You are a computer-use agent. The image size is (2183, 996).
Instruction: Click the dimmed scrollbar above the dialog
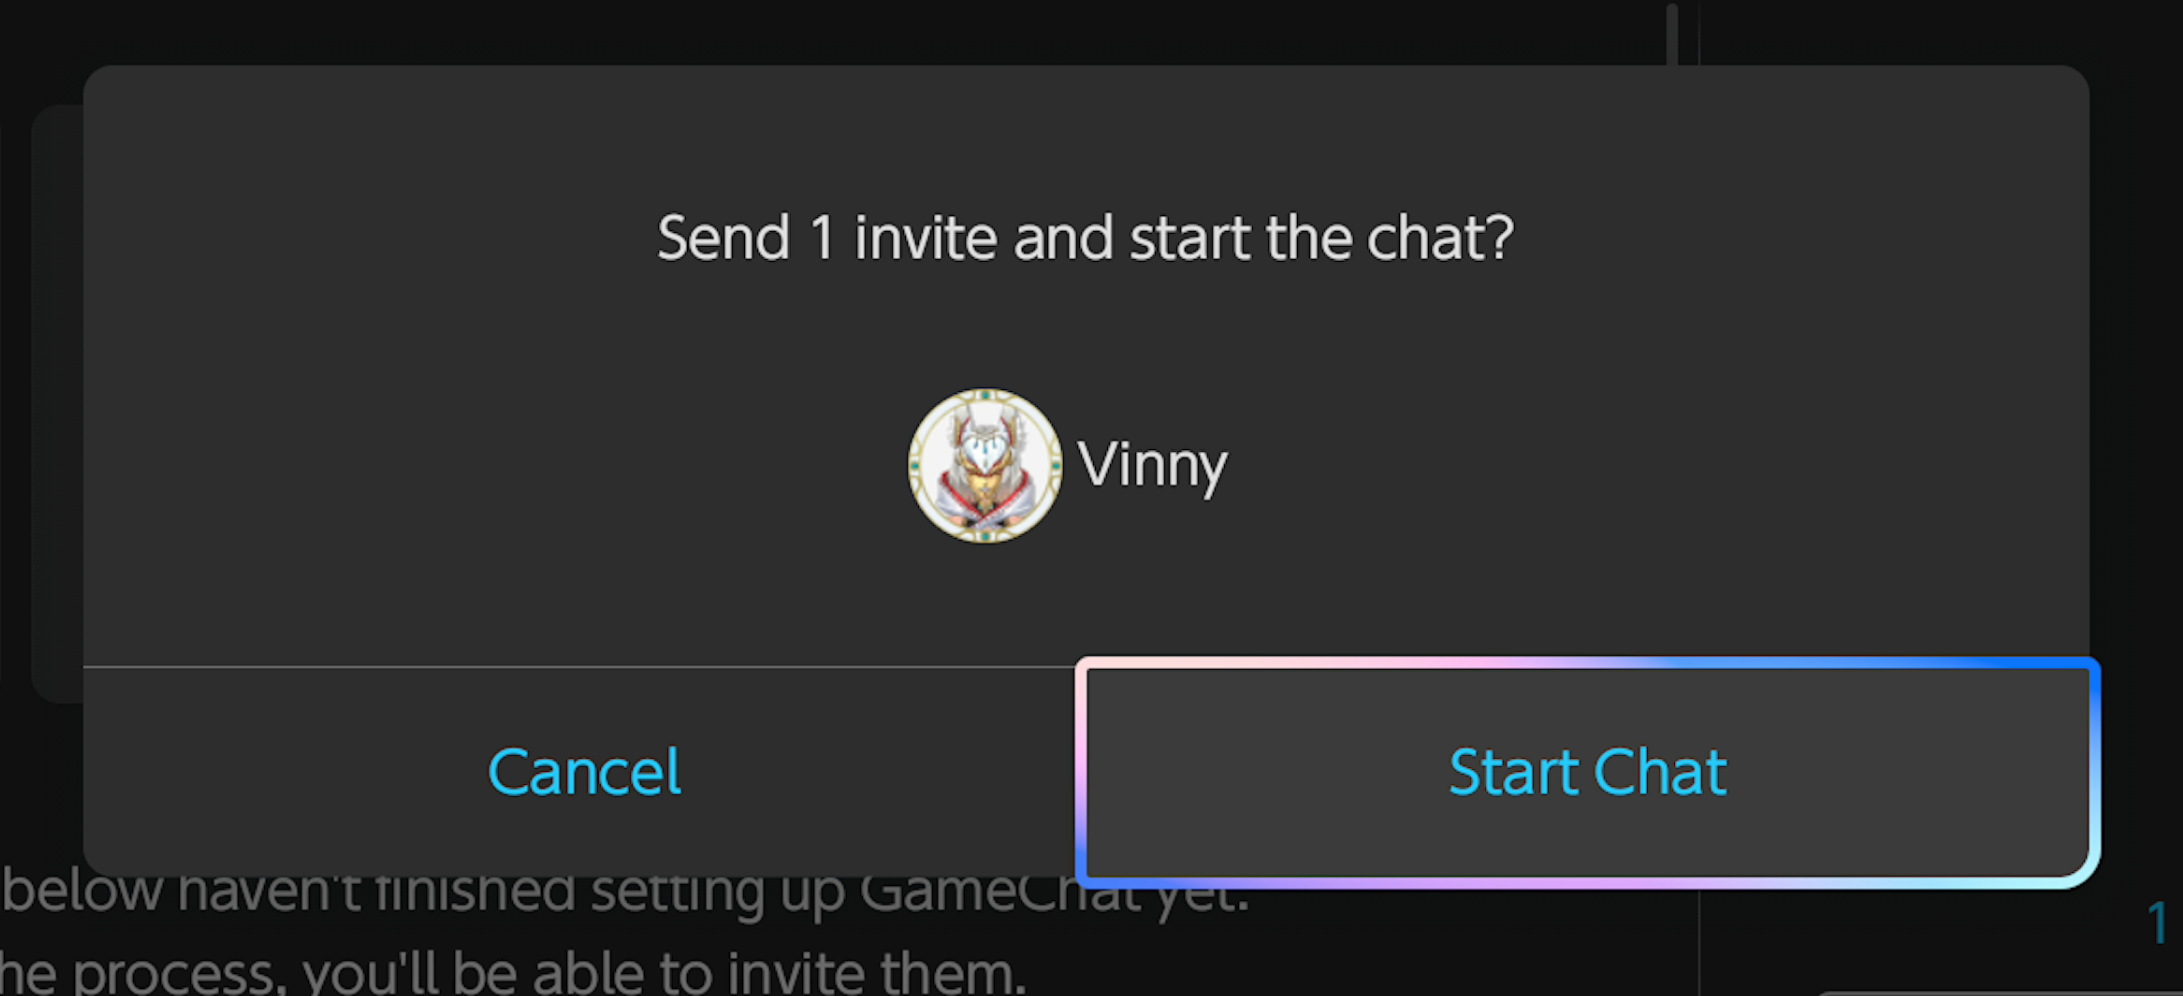point(1672,33)
